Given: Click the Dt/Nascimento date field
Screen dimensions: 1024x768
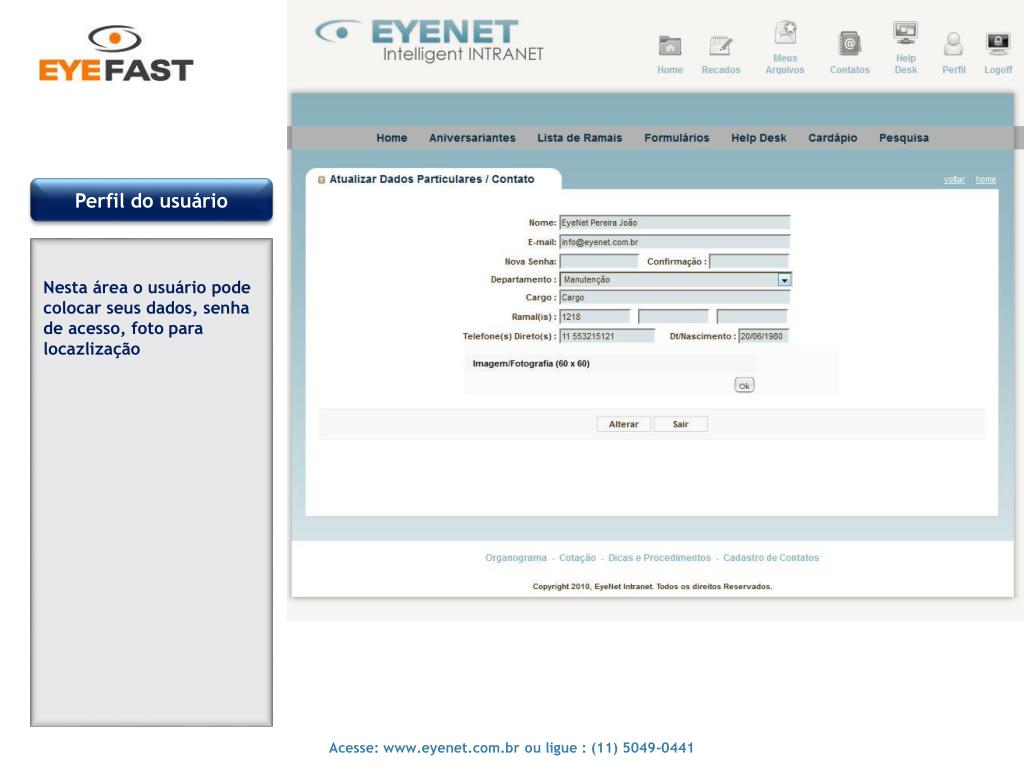Looking at the screenshot, I should 763,336.
